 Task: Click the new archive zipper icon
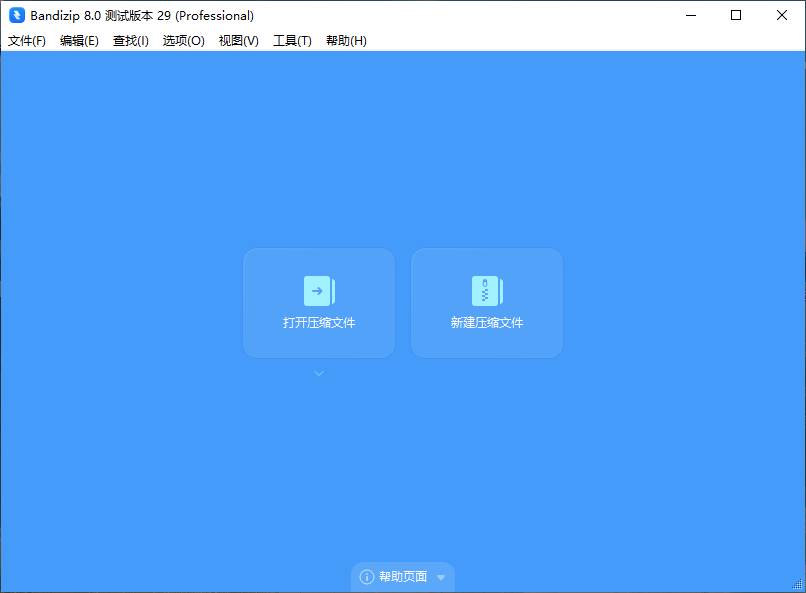[x=487, y=291]
